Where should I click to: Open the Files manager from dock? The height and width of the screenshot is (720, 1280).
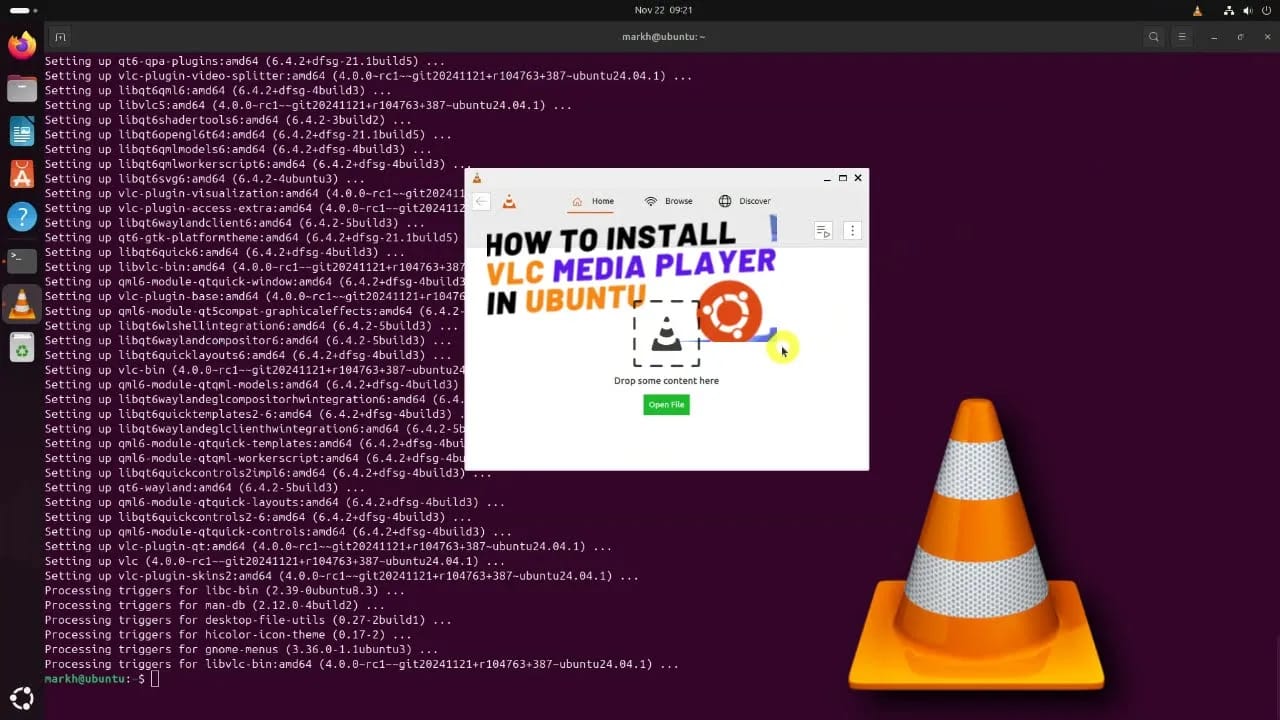pos(22,88)
